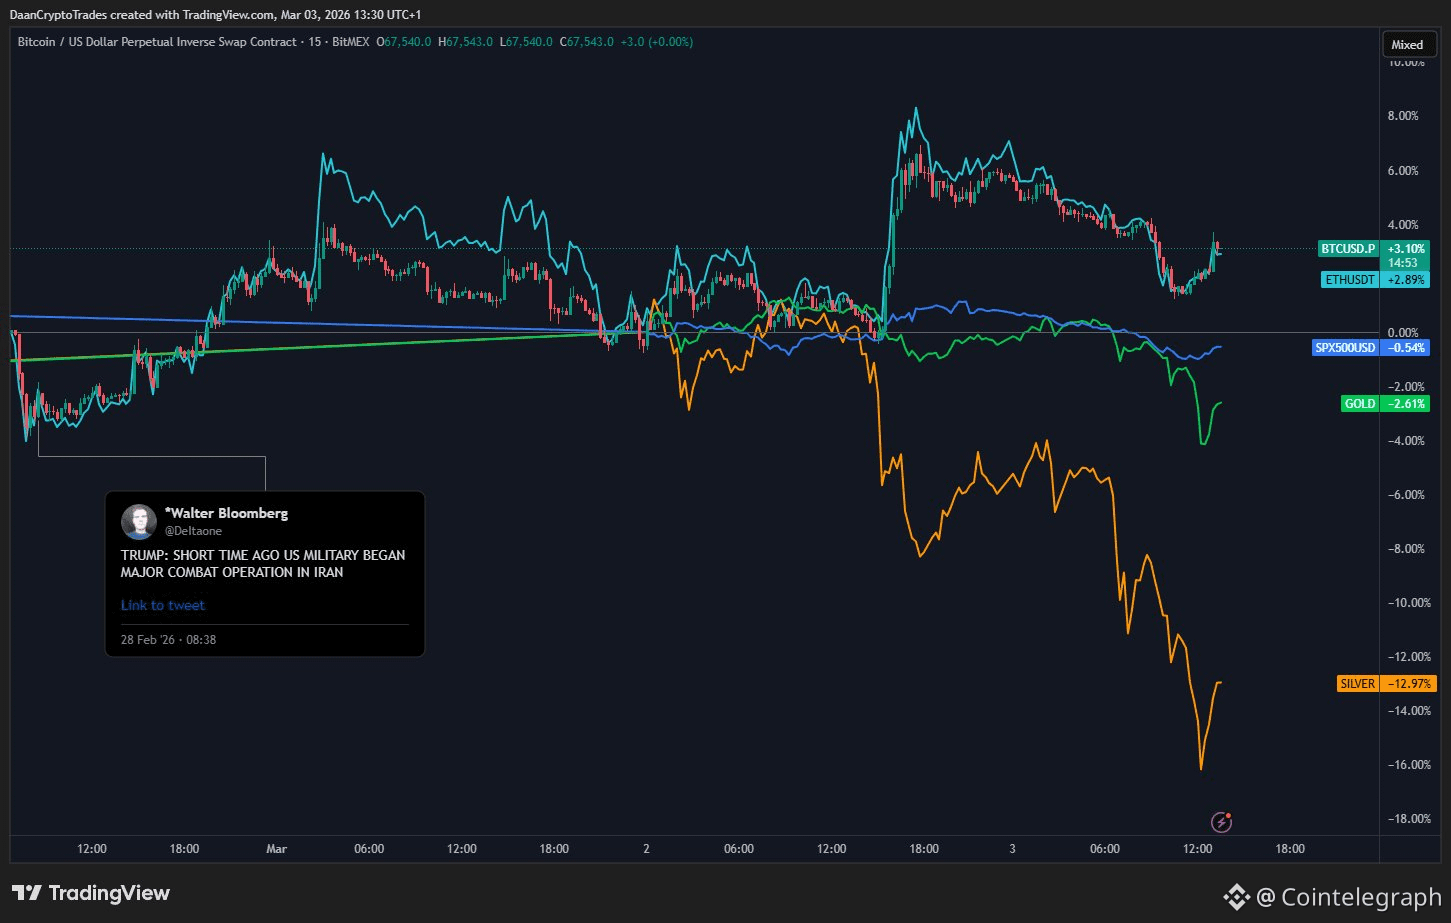
Task: Select the ETHUSDT series label
Action: (x=1350, y=280)
